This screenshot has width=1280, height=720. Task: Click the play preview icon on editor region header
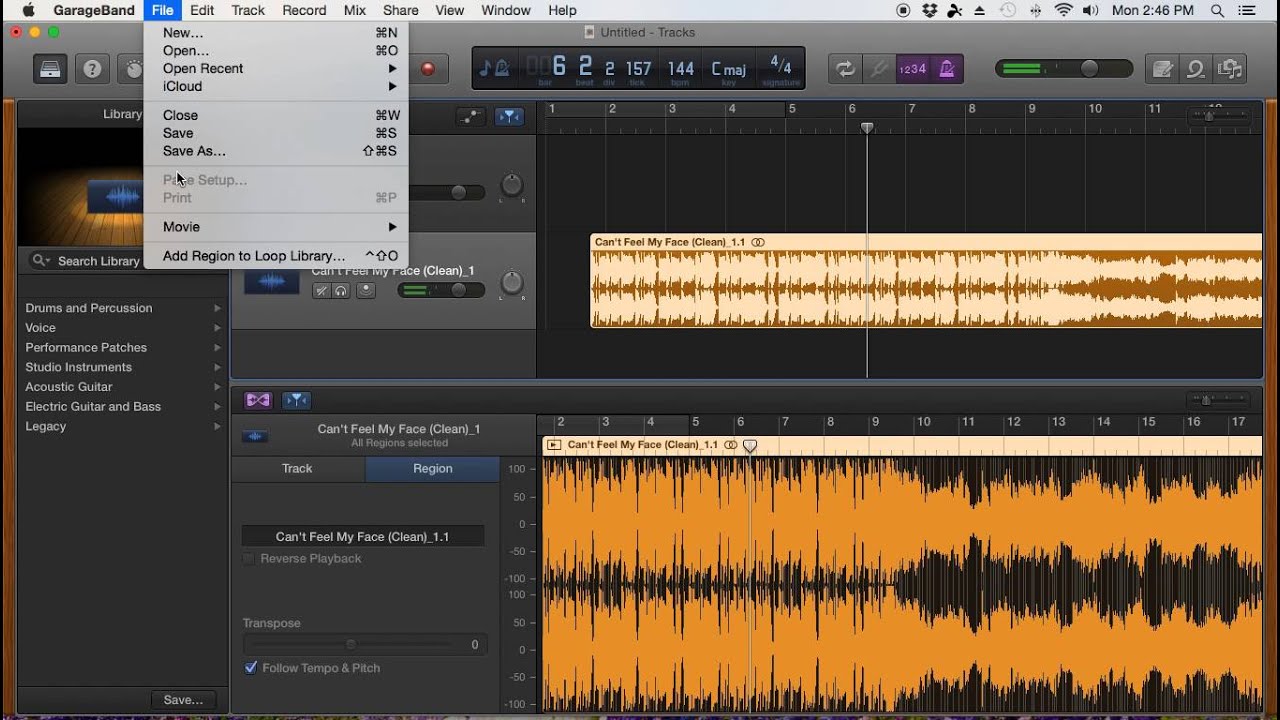(553, 445)
